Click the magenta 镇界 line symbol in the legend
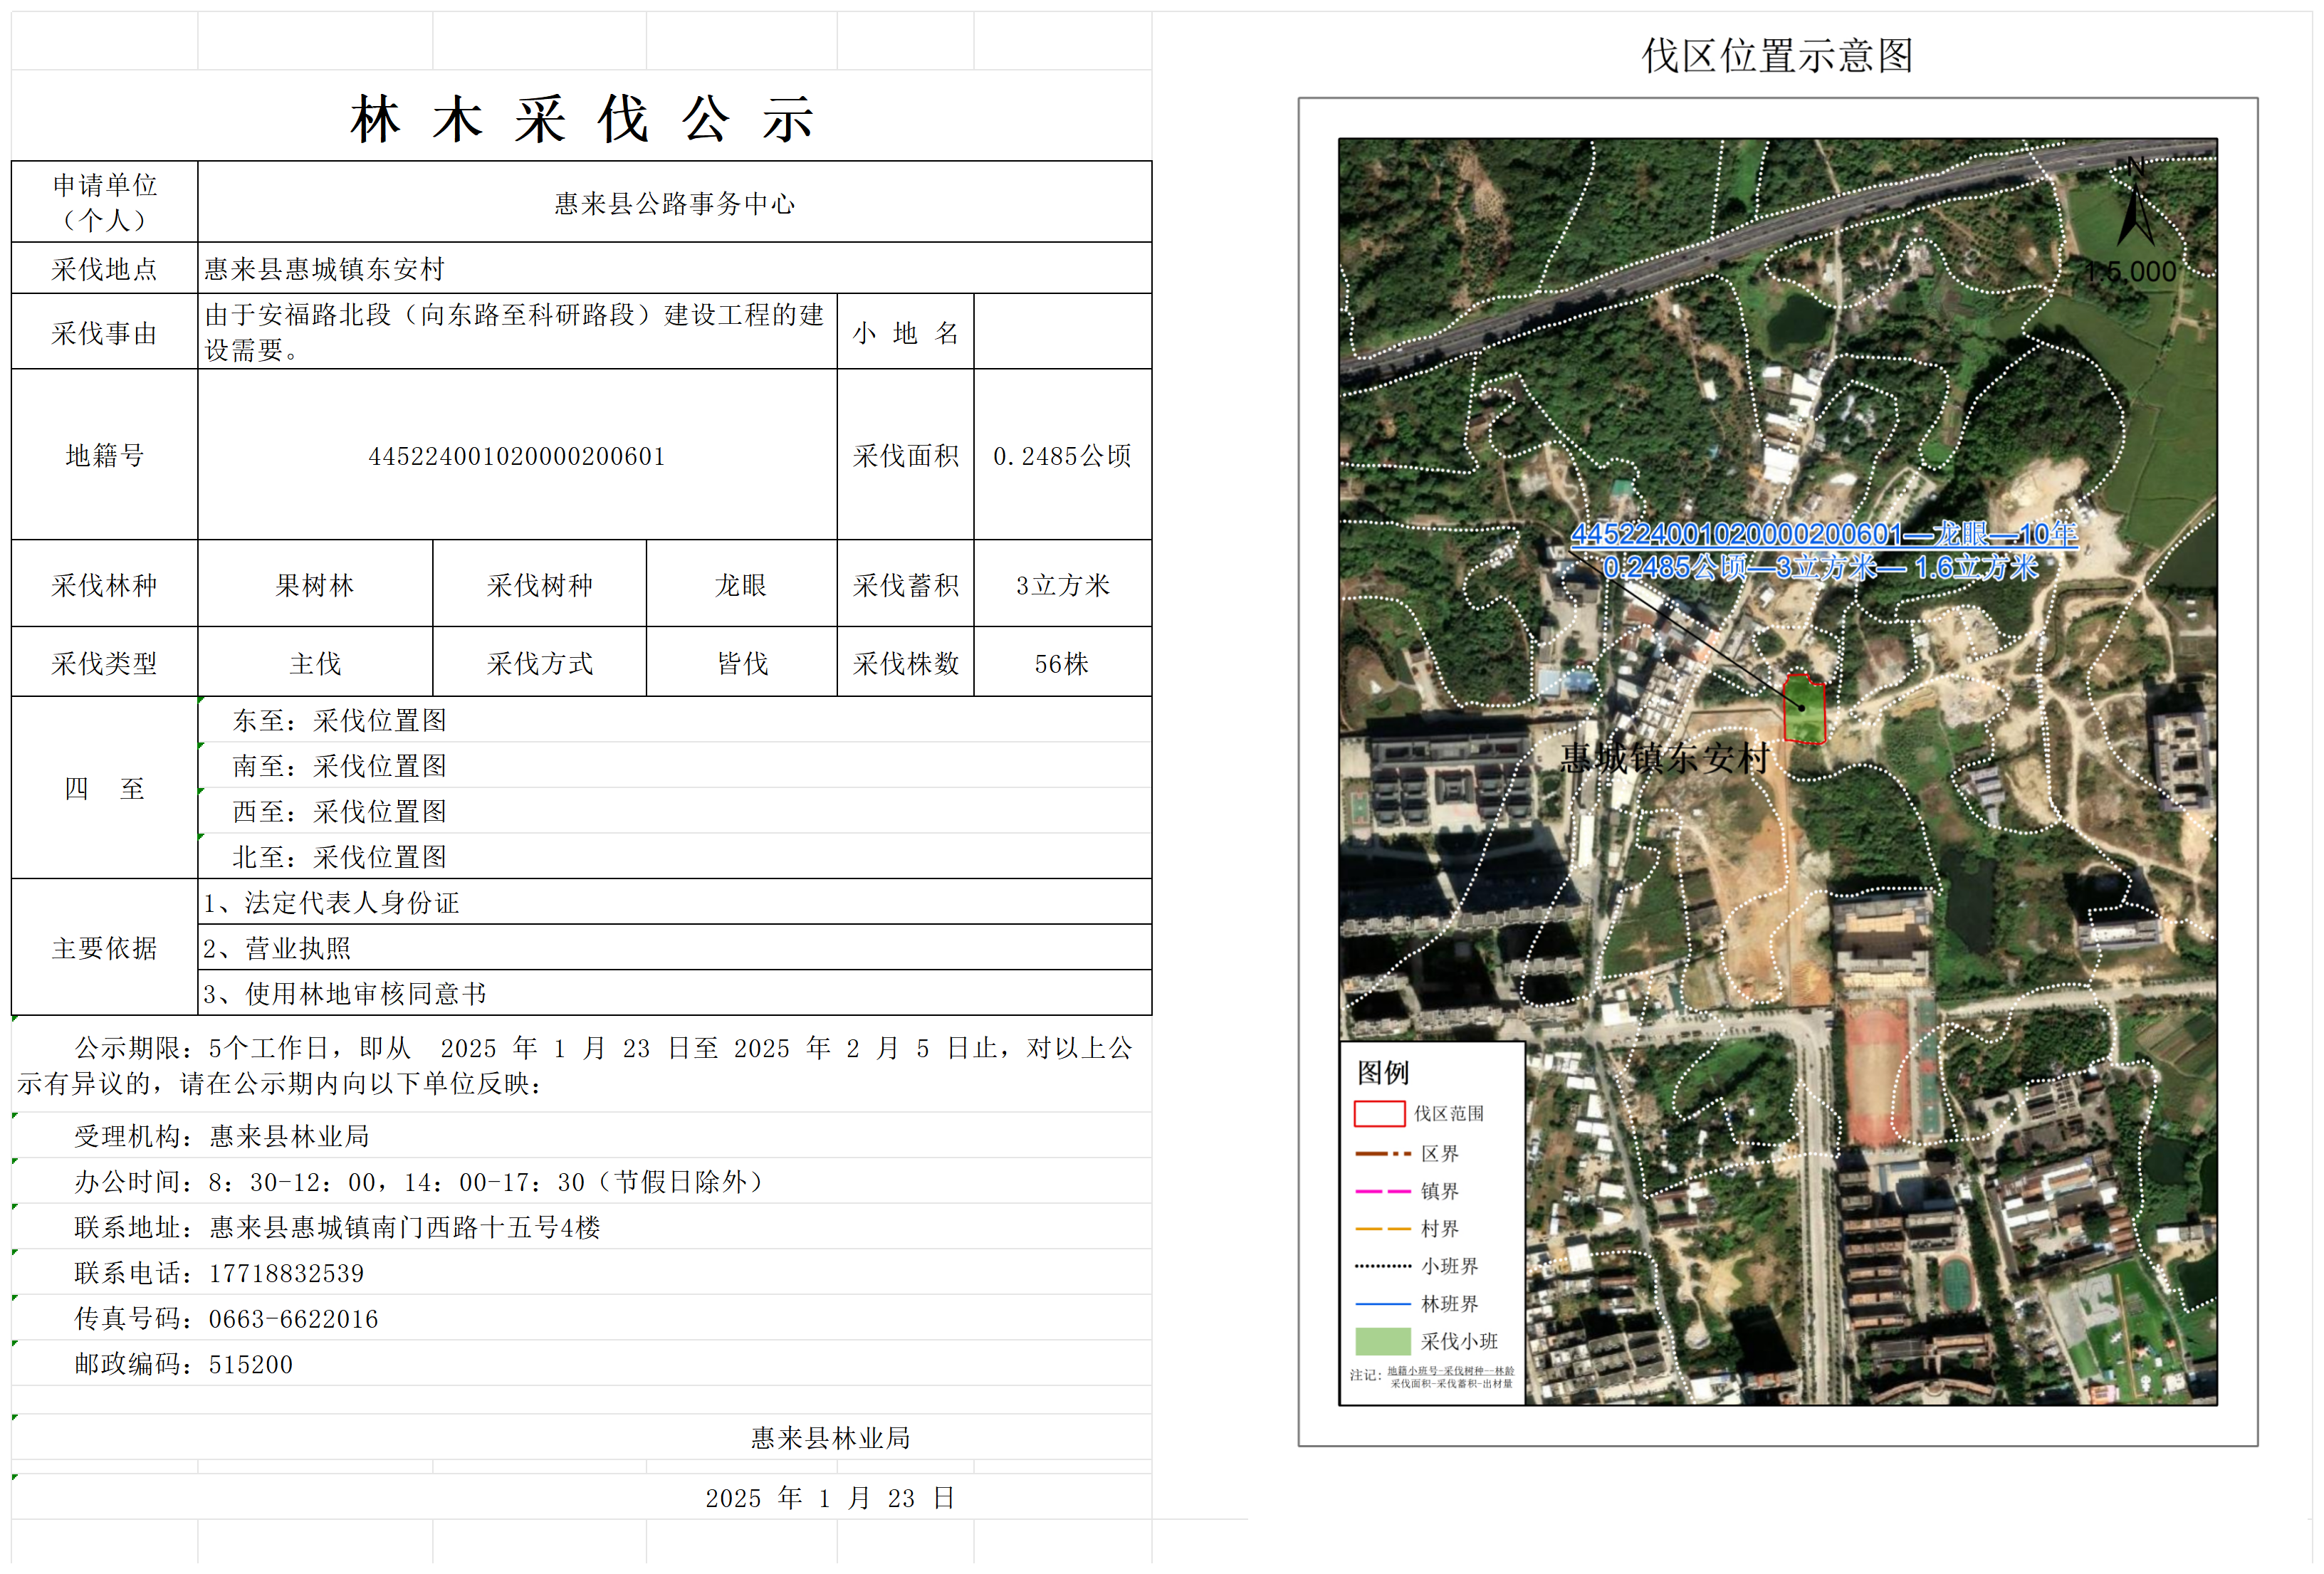The width and height of the screenshot is (2324, 1574). 1382,1191
